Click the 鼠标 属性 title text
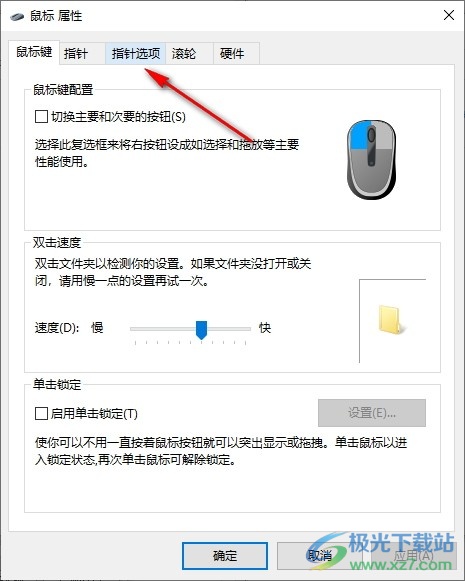465x581 pixels. pyautogui.click(x=56, y=16)
